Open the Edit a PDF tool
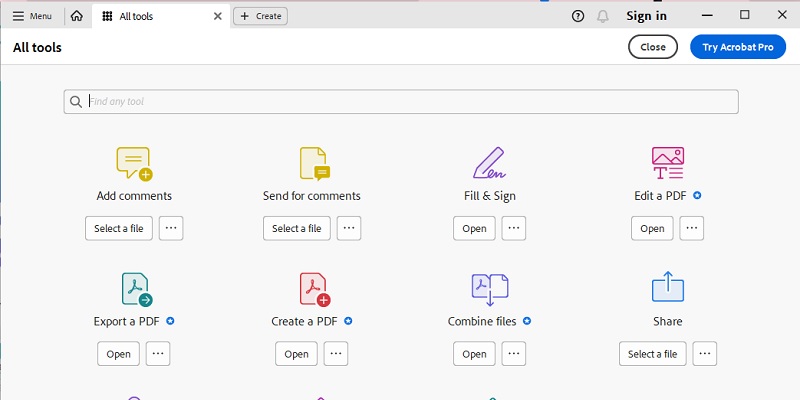The image size is (800, 400). (652, 229)
